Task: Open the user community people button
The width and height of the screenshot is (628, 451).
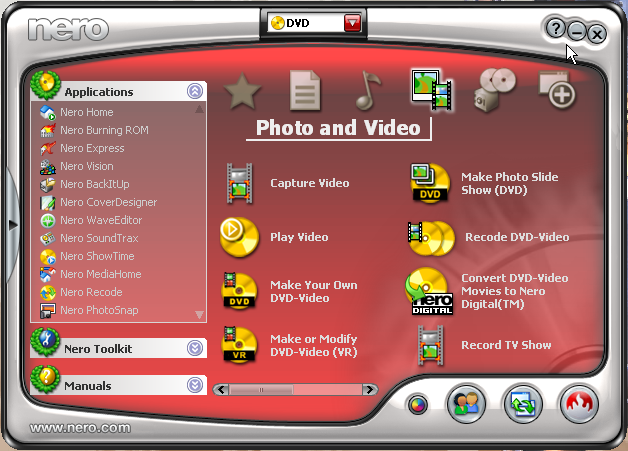Action: pos(466,403)
